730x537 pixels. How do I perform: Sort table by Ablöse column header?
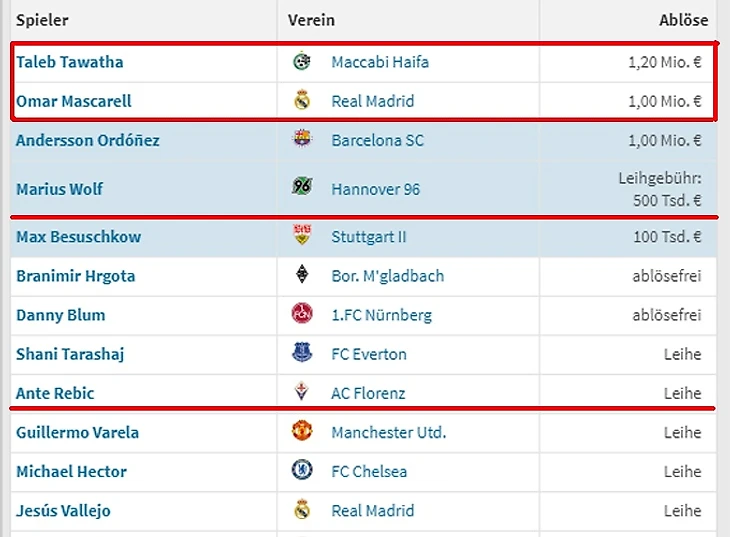point(683,20)
